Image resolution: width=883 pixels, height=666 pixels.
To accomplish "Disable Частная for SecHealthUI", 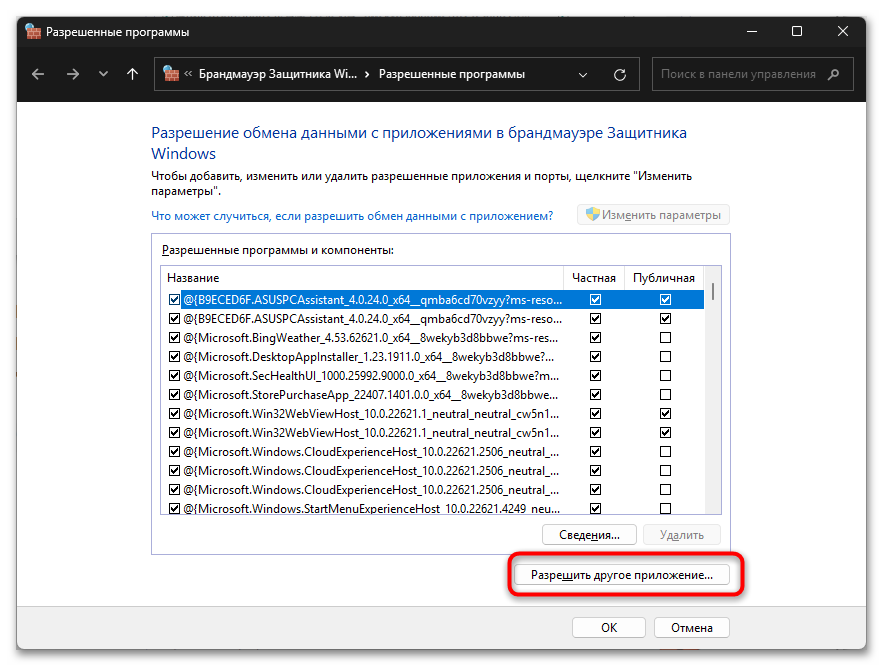I will tap(595, 376).
